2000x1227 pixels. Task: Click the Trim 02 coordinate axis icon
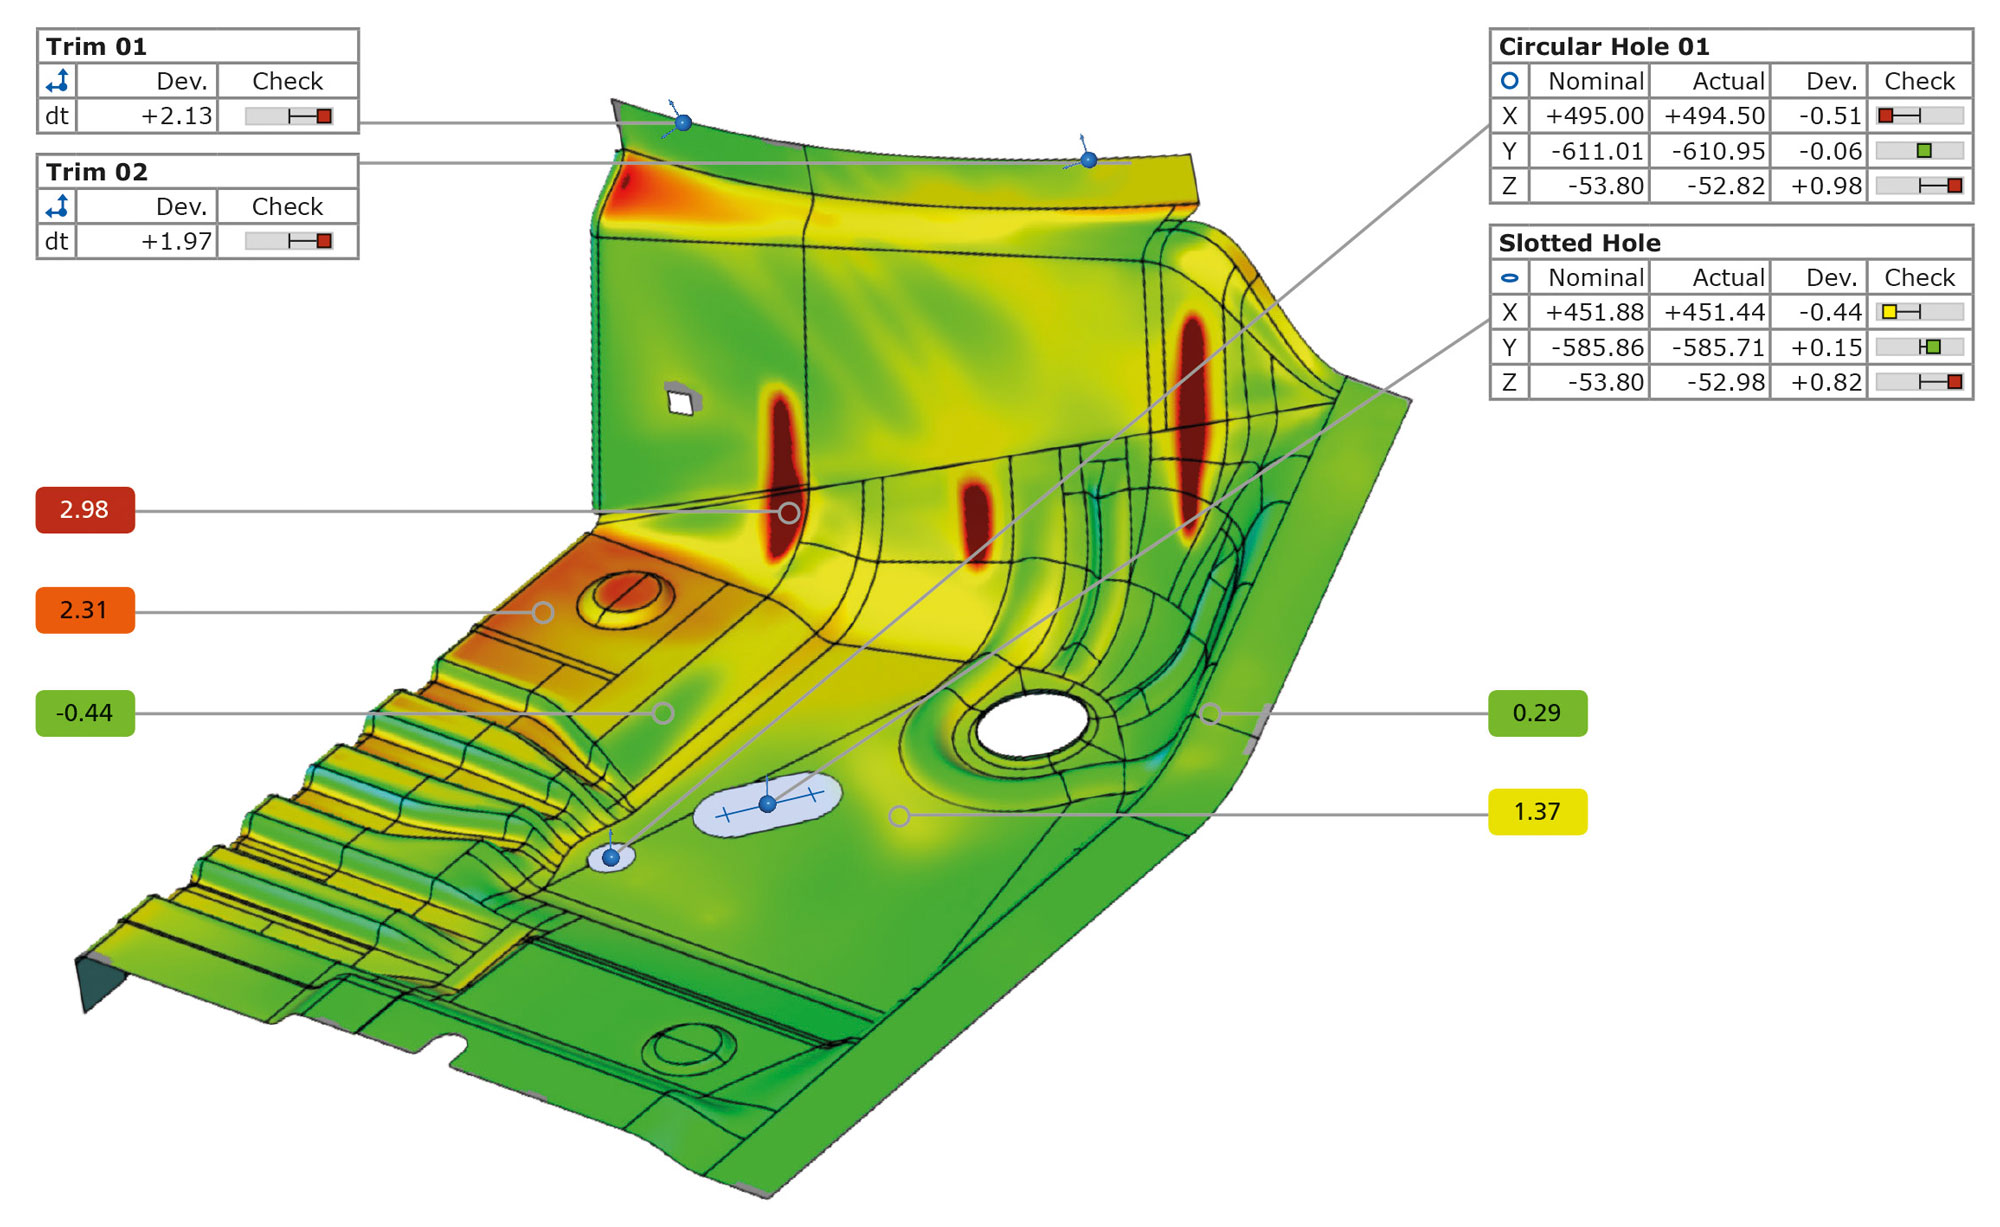pos(58,207)
